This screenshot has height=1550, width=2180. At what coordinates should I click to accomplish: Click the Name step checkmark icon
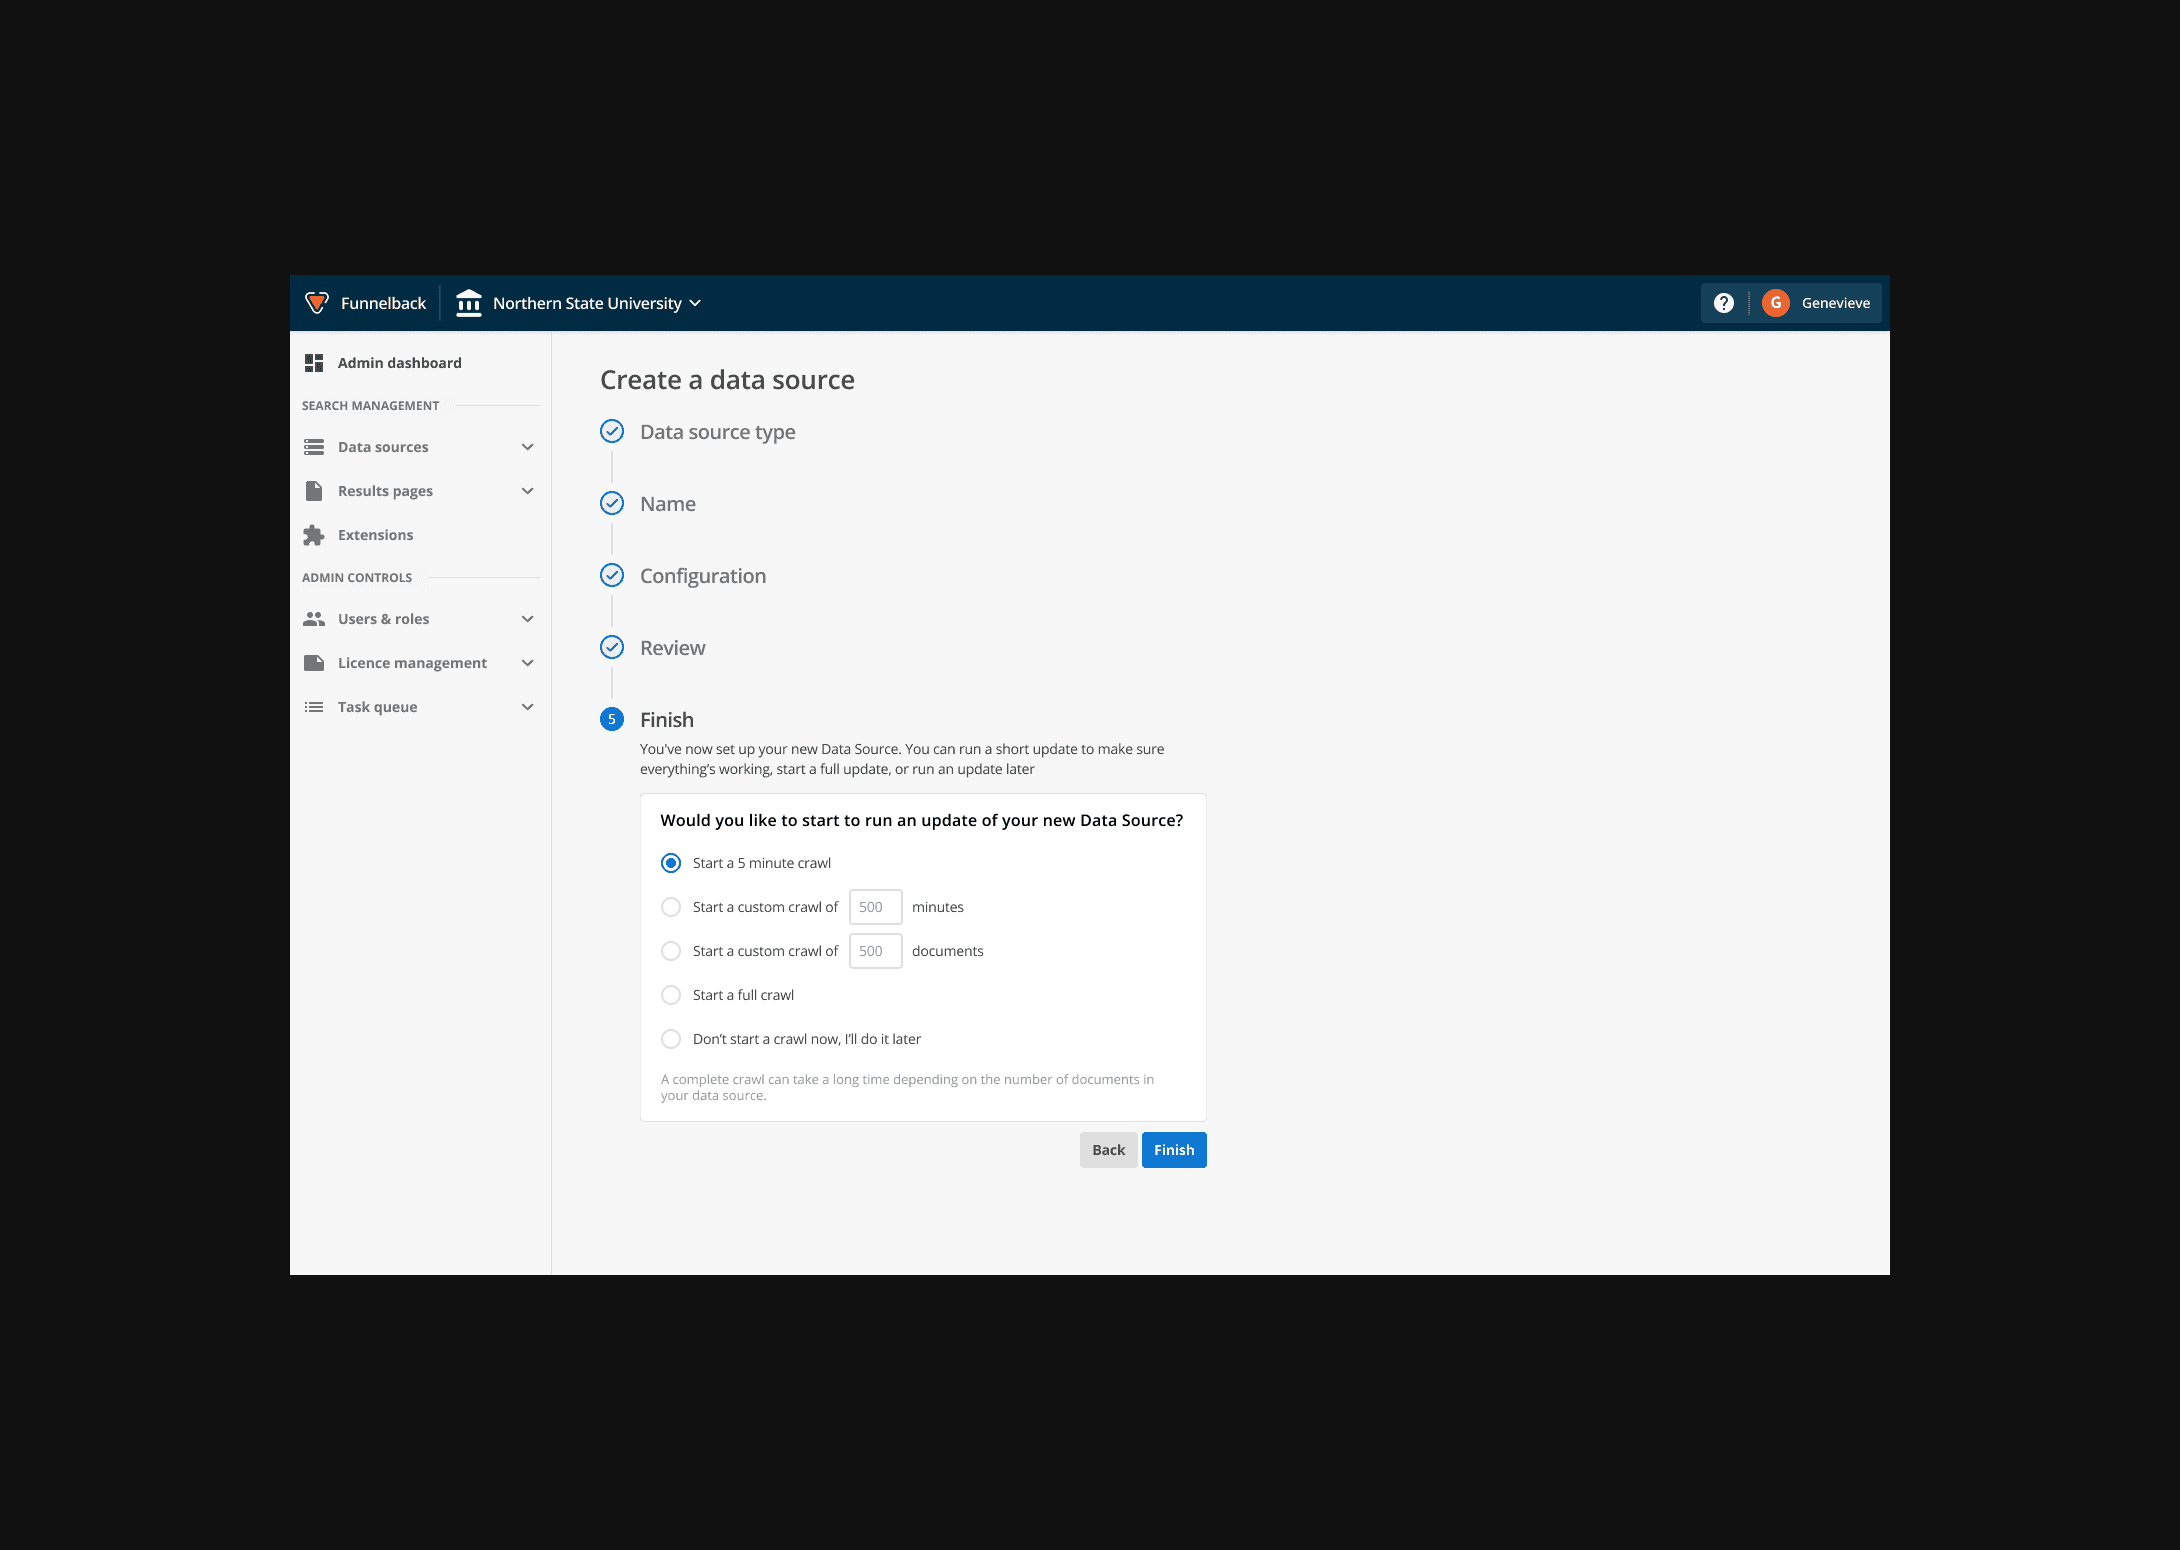(612, 503)
